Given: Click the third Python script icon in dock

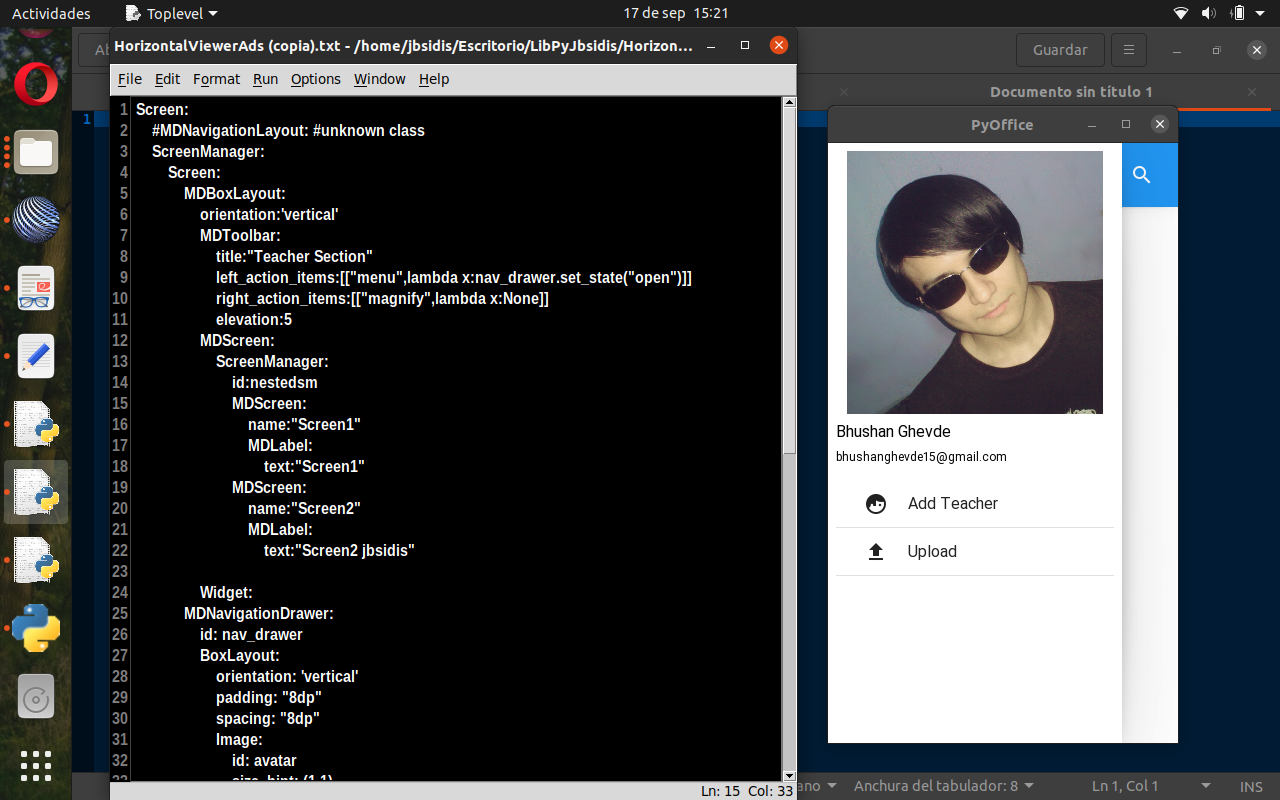Looking at the screenshot, I should tap(36, 560).
